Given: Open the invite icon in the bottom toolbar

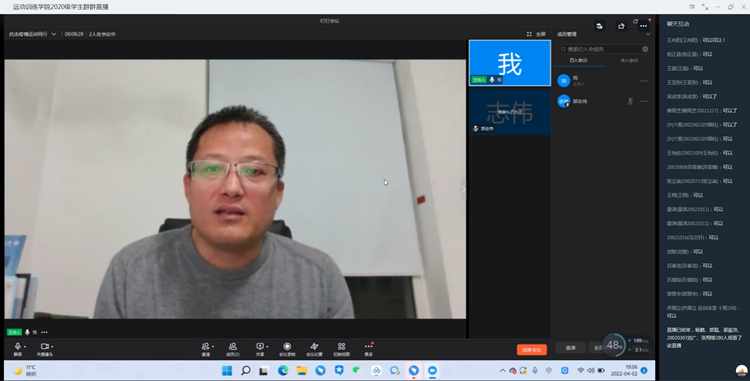Looking at the screenshot, I should click(x=206, y=346).
